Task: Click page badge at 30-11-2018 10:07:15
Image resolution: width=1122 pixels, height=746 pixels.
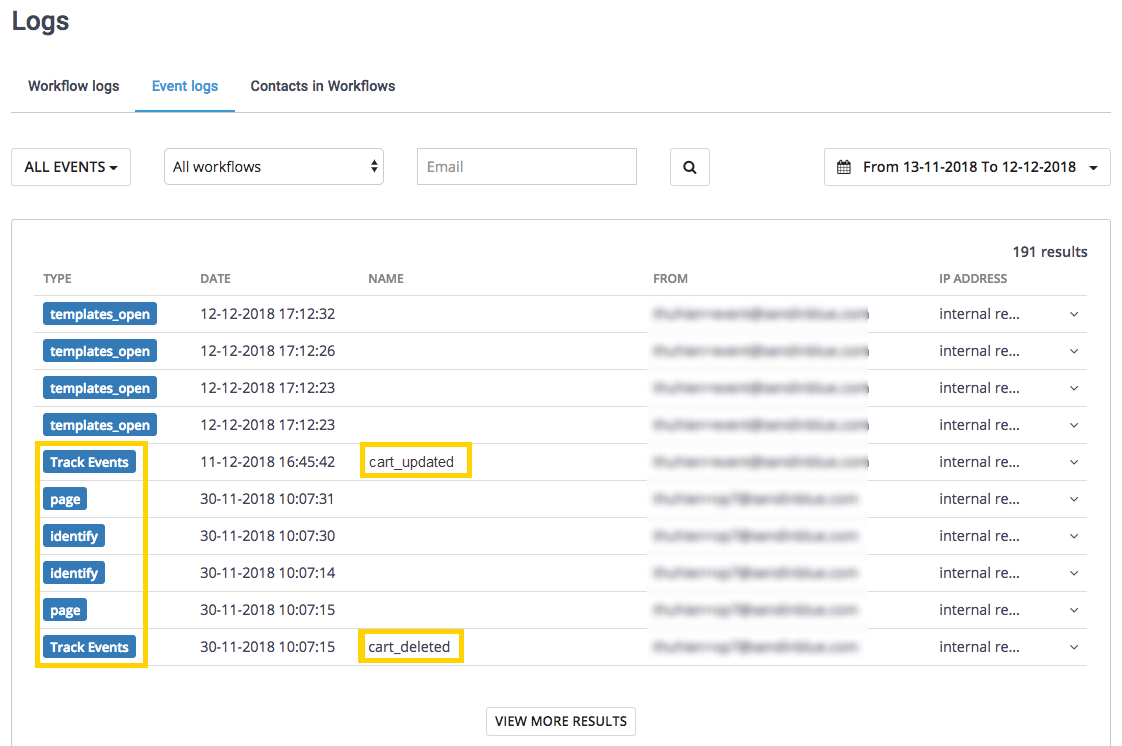Action: [x=65, y=610]
